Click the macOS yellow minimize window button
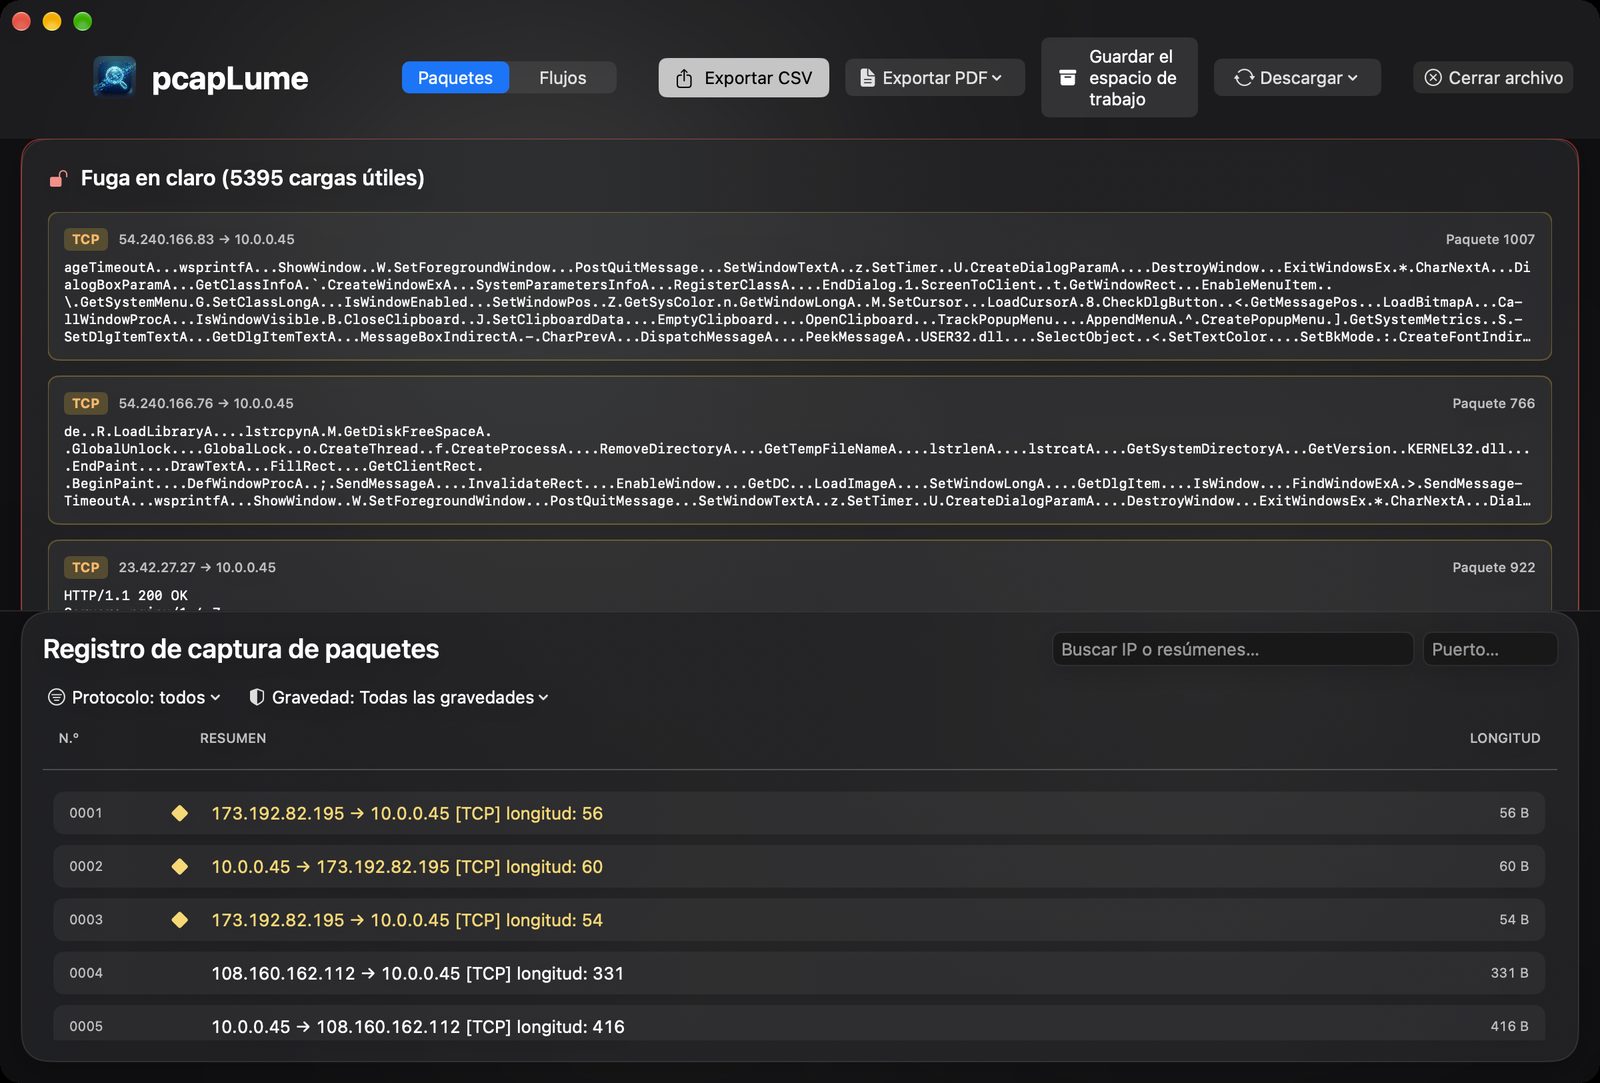 pos(52,21)
